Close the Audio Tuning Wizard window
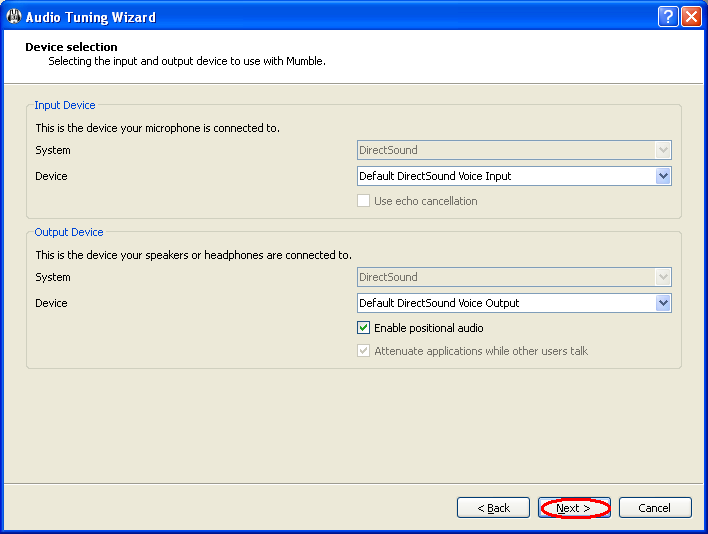The height and width of the screenshot is (534, 708). (x=691, y=17)
